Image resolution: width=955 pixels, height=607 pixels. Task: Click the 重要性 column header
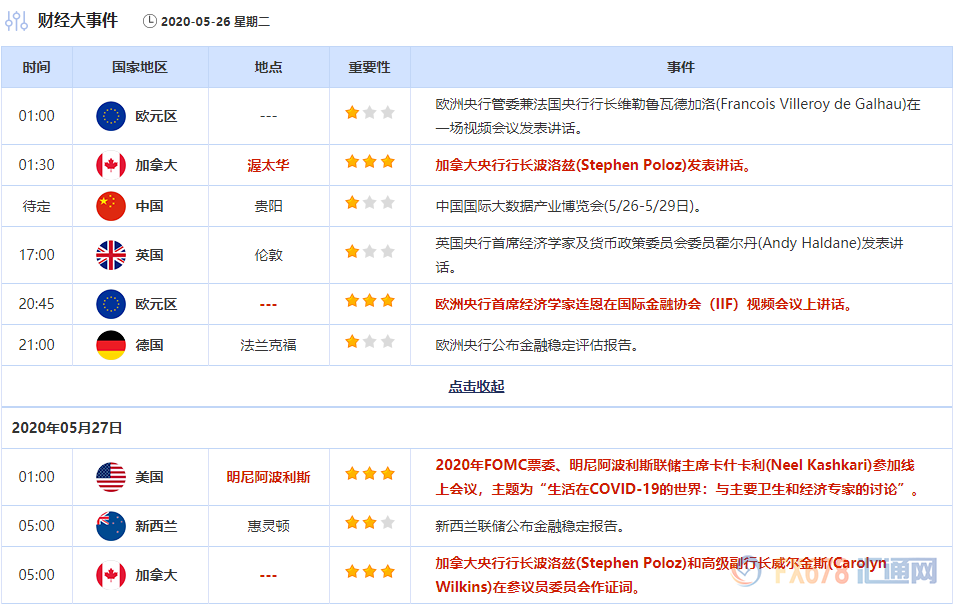coord(370,67)
